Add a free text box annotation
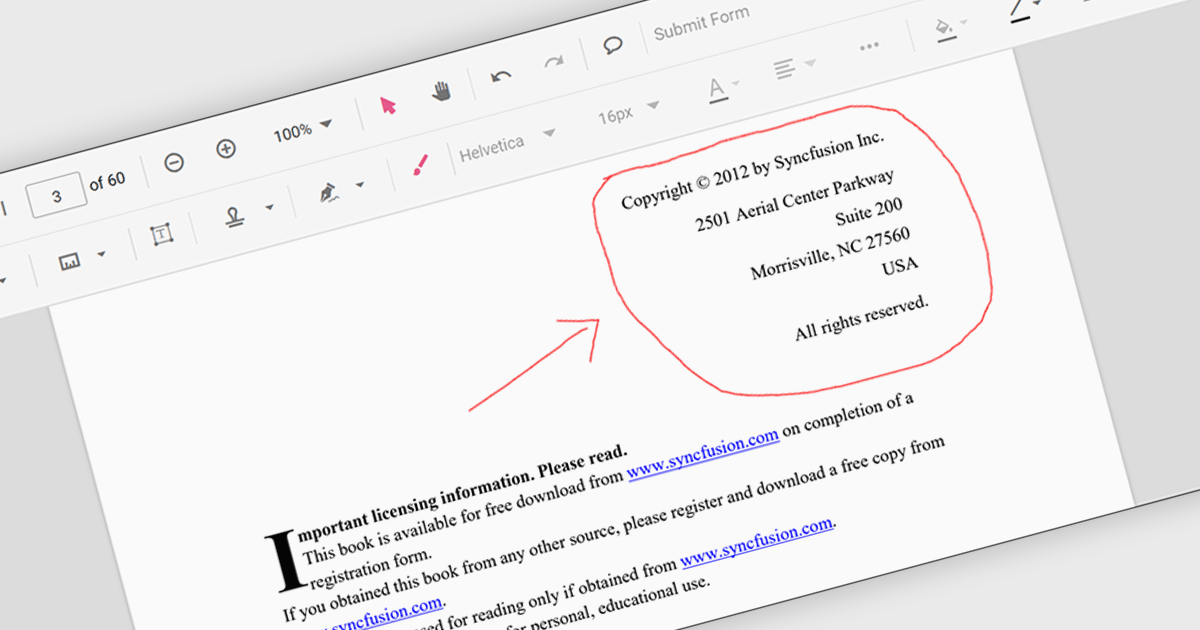1200x630 pixels. point(160,235)
